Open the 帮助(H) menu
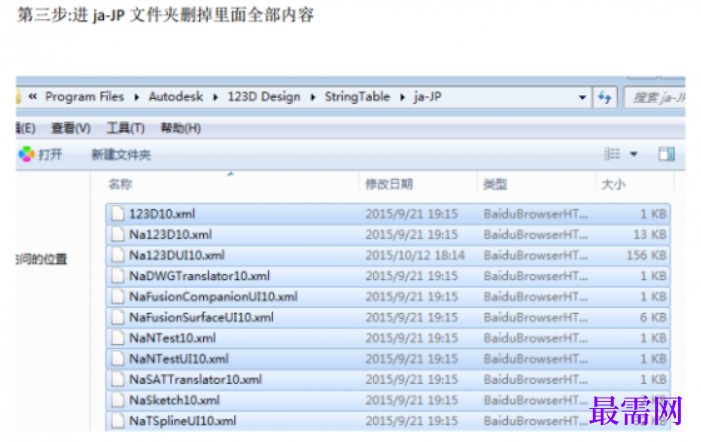This screenshot has height=442, width=701. [181, 128]
